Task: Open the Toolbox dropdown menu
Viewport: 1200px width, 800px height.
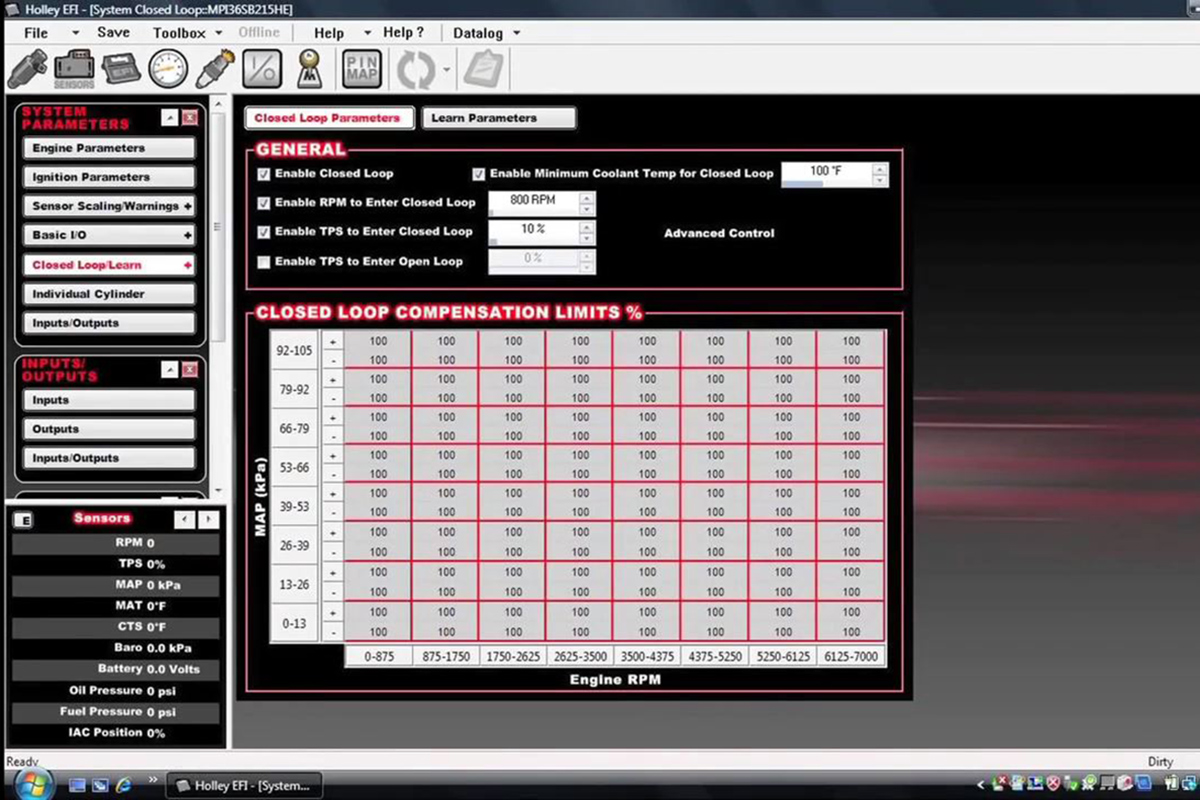Action: pyautogui.click(x=187, y=33)
